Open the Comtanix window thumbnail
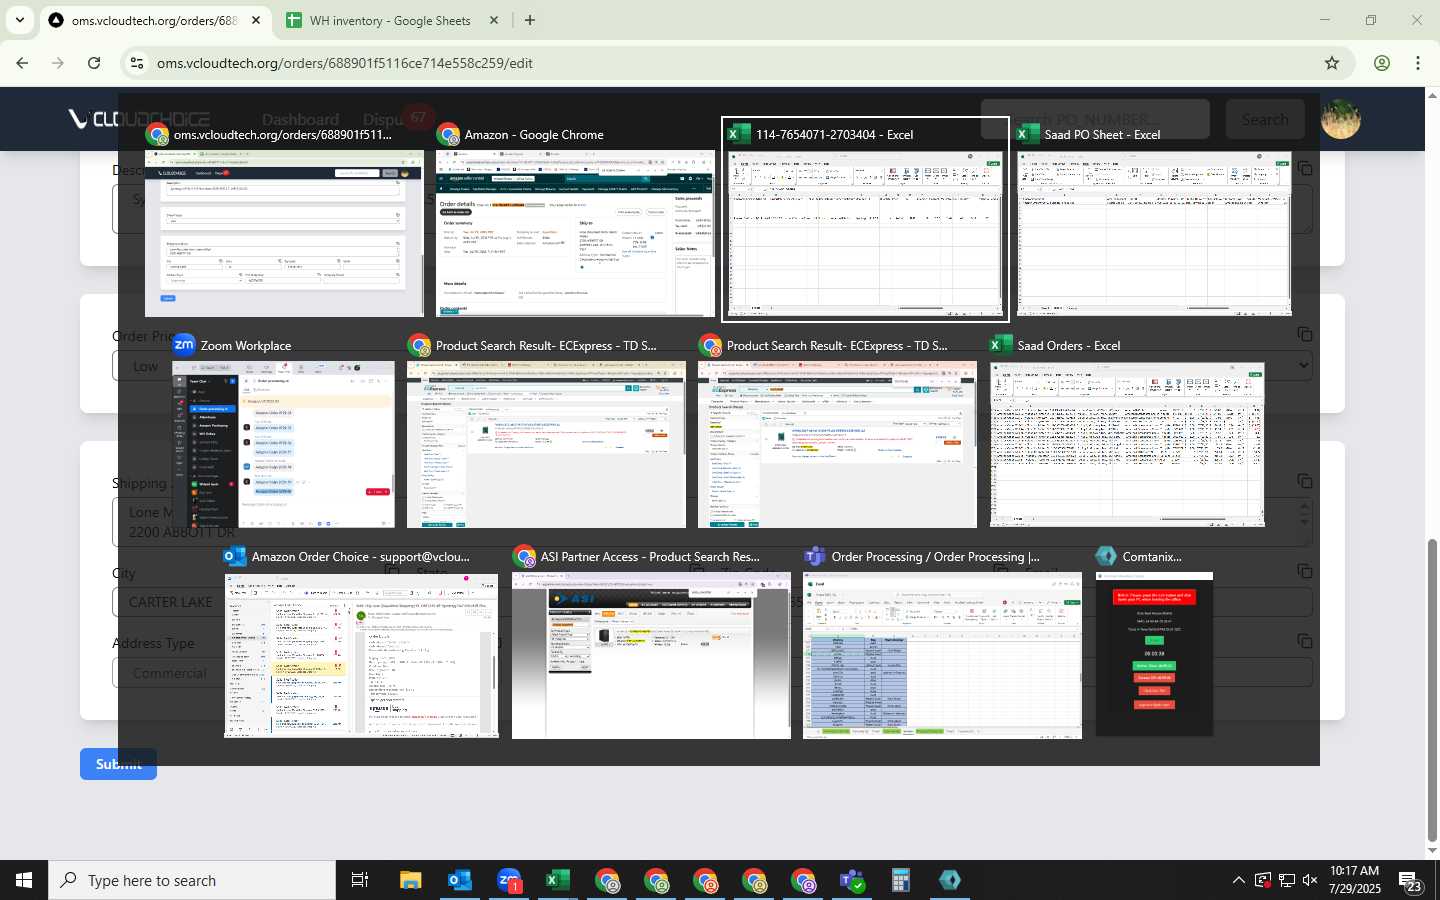Viewport: 1440px width, 900px height. click(x=1154, y=656)
